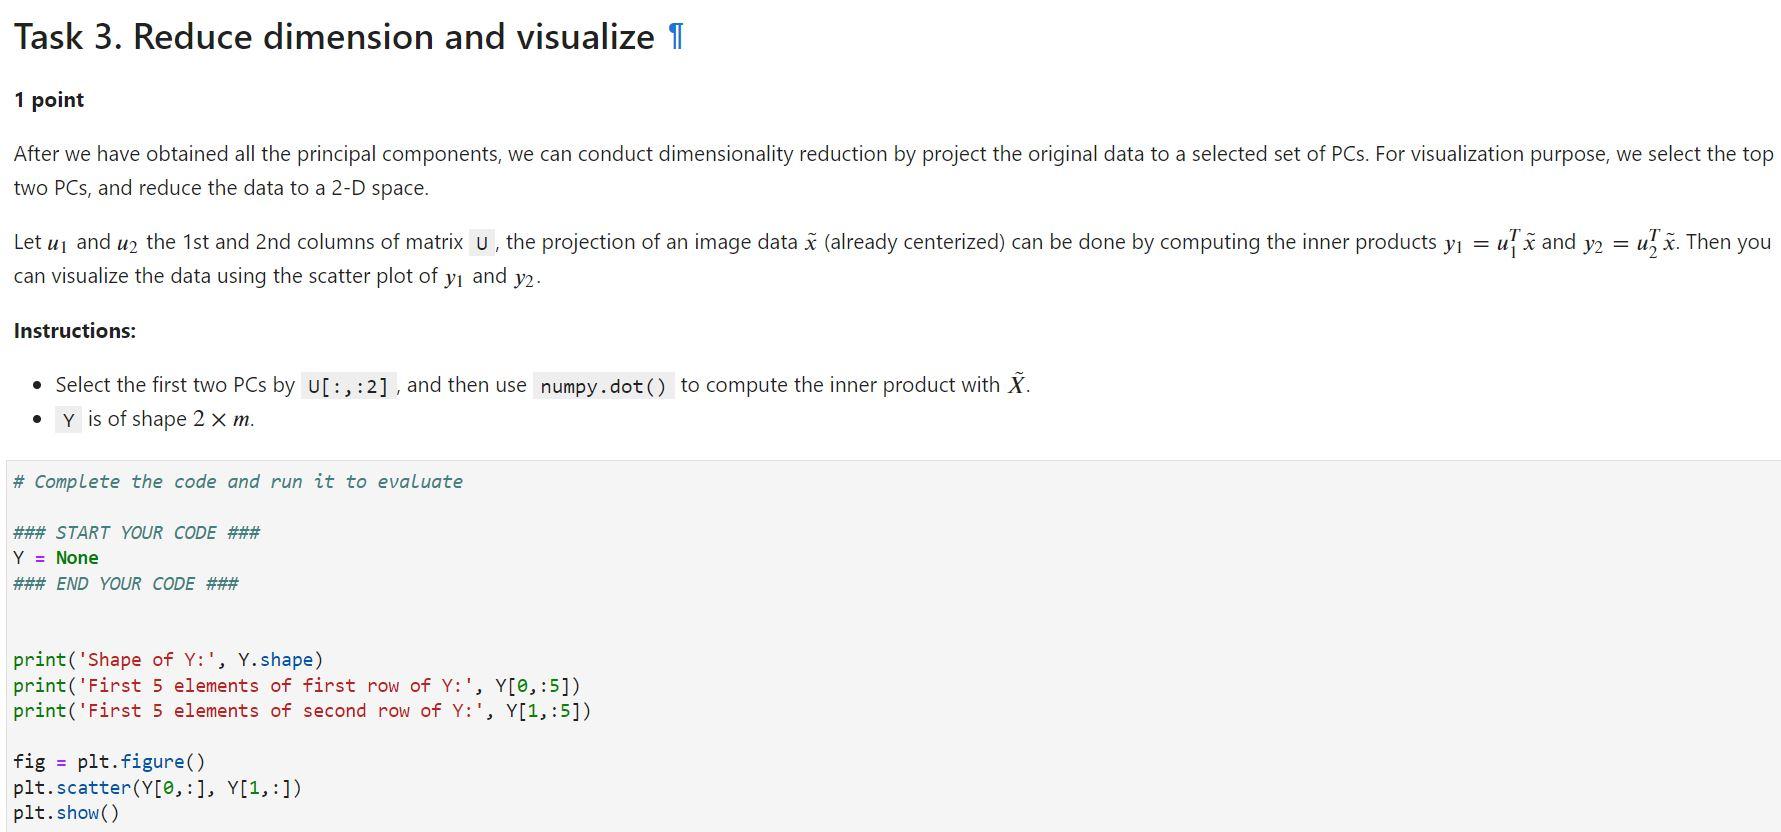
Task: Click the None keyword in the code cell
Action: (77, 558)
